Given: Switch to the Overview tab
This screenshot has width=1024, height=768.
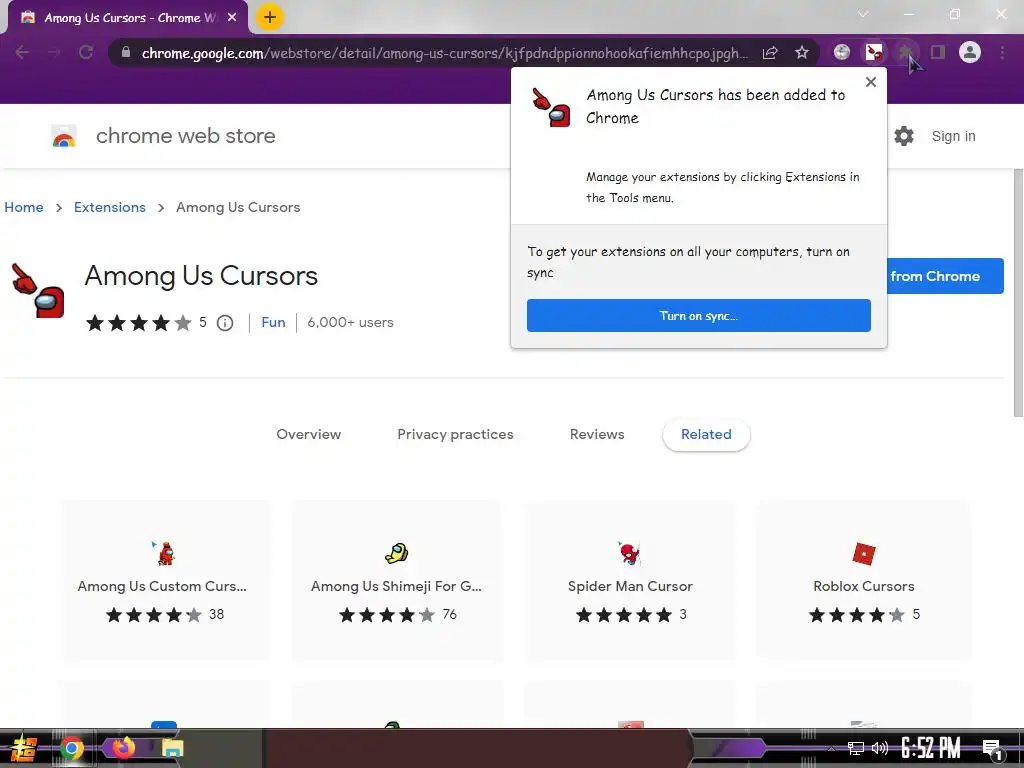Looking at the screenshot, I should click(x=308, y=434).
